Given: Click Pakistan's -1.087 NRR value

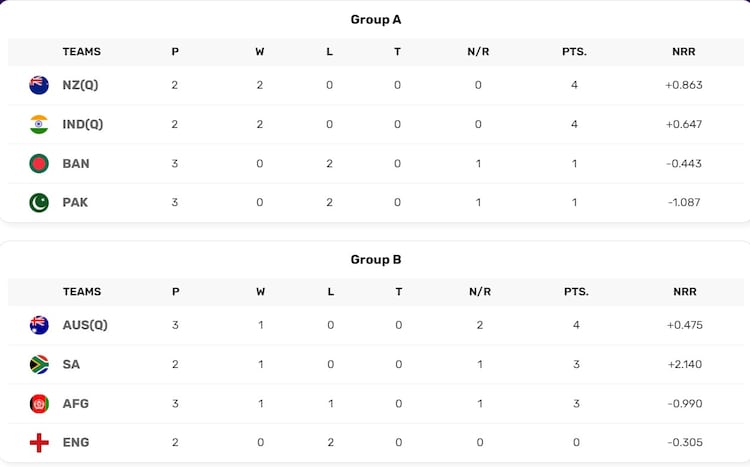Looking at the screenshot, I should click(684, 202).
